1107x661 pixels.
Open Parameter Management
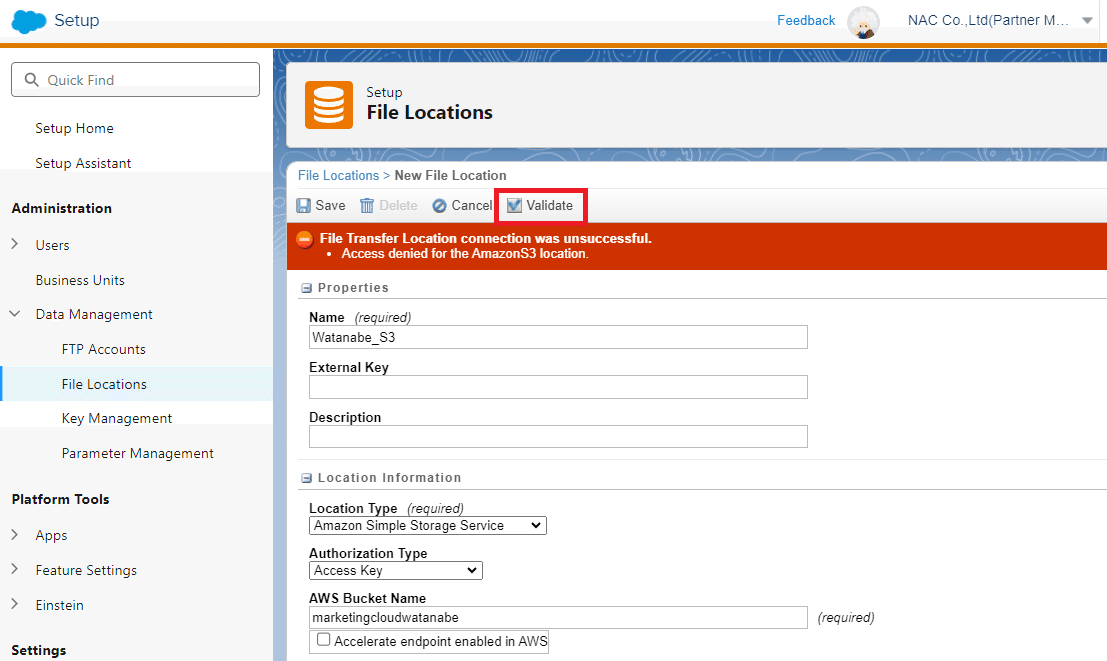138,453
